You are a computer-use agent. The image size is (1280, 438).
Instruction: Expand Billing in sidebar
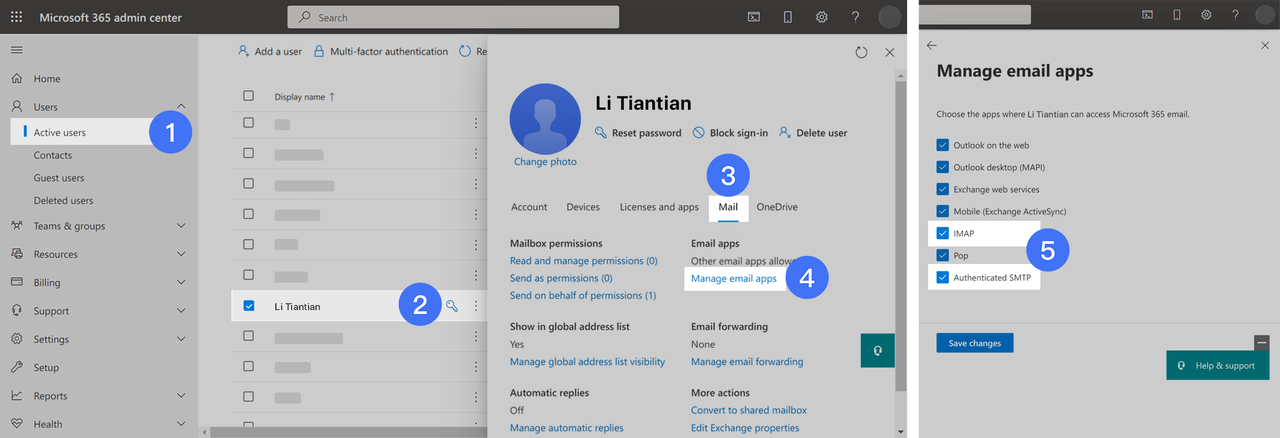181,282
